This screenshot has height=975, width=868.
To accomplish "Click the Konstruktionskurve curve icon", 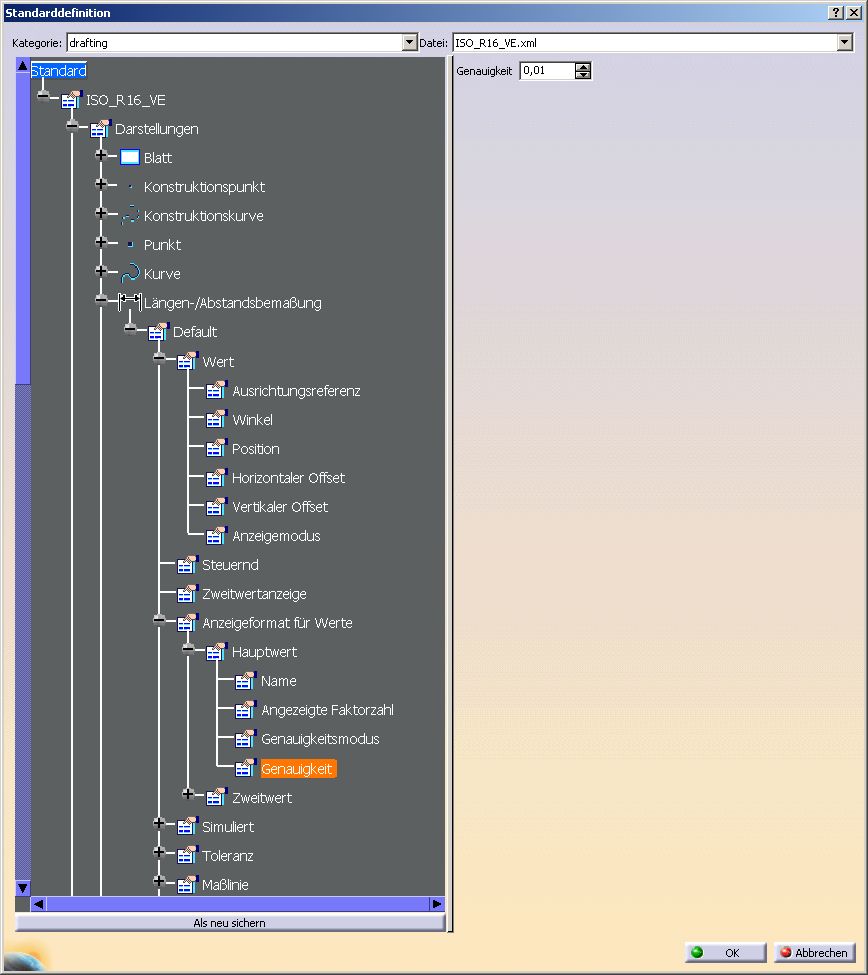I will (x=129, y=215).
